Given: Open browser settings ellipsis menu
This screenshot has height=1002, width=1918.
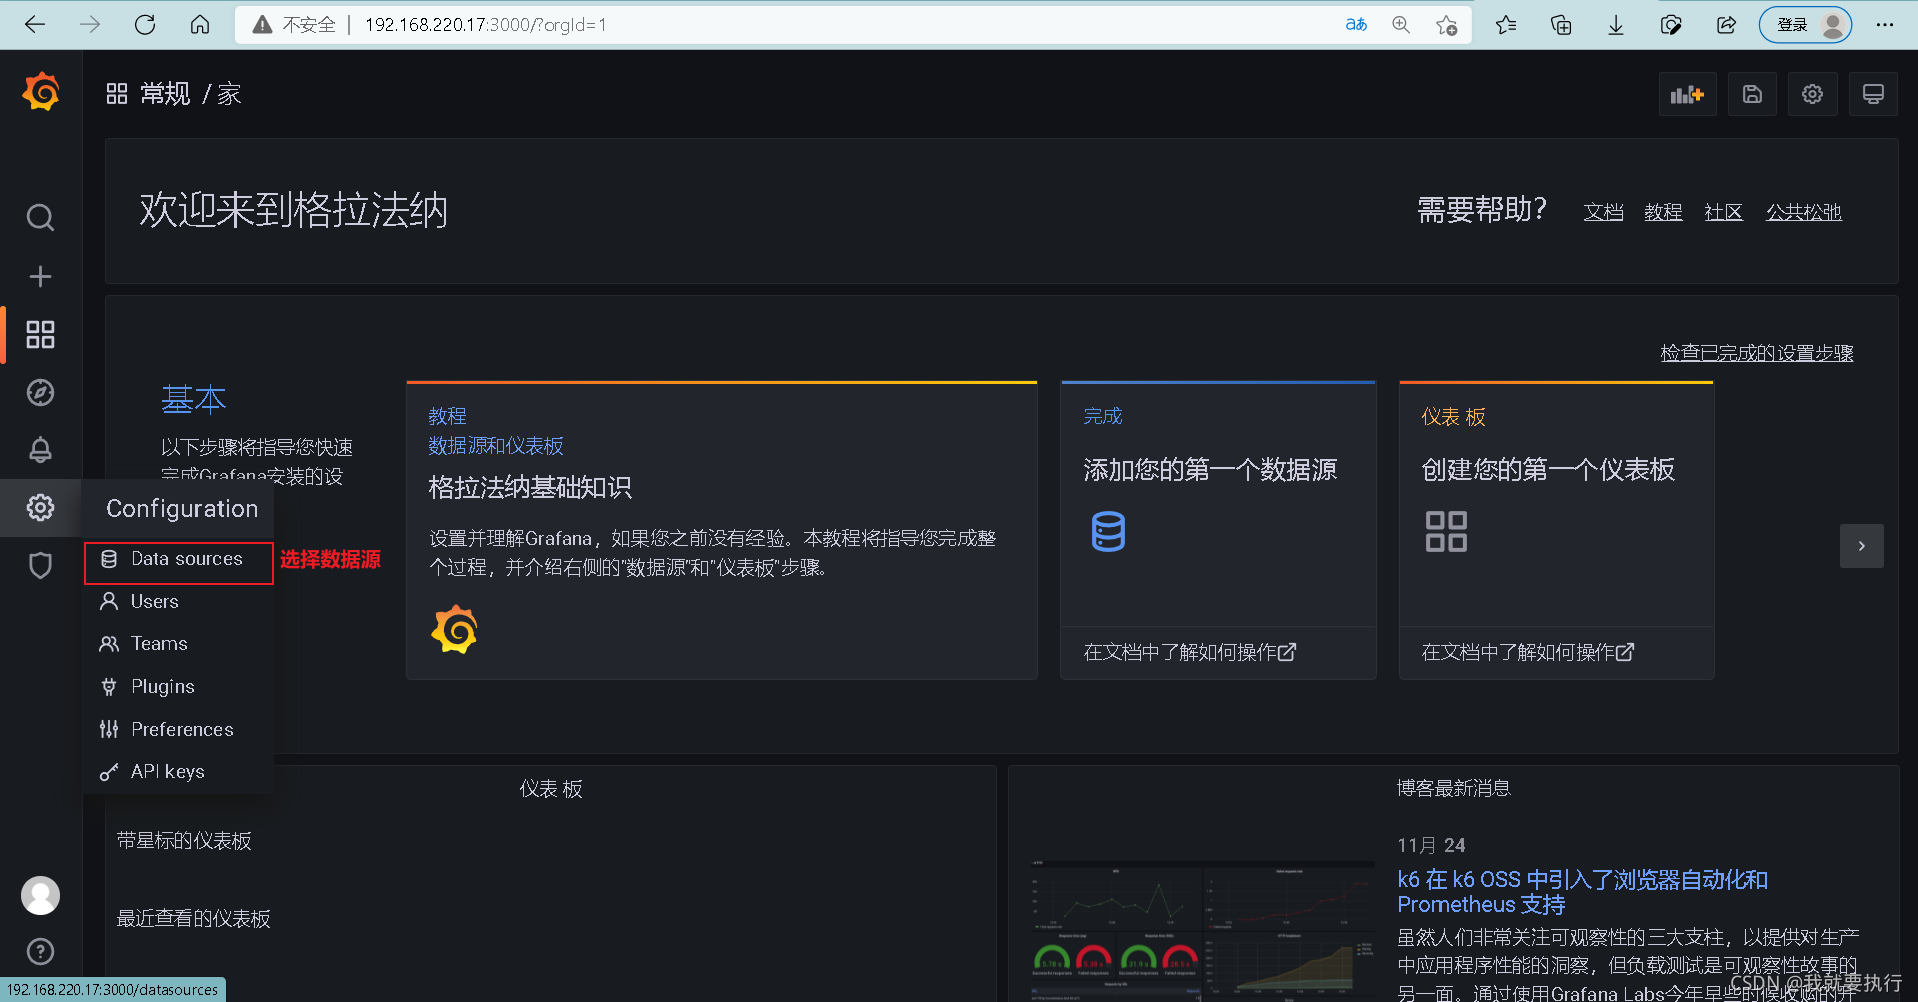Looking at the screenshot, I should coord(1885,25).
